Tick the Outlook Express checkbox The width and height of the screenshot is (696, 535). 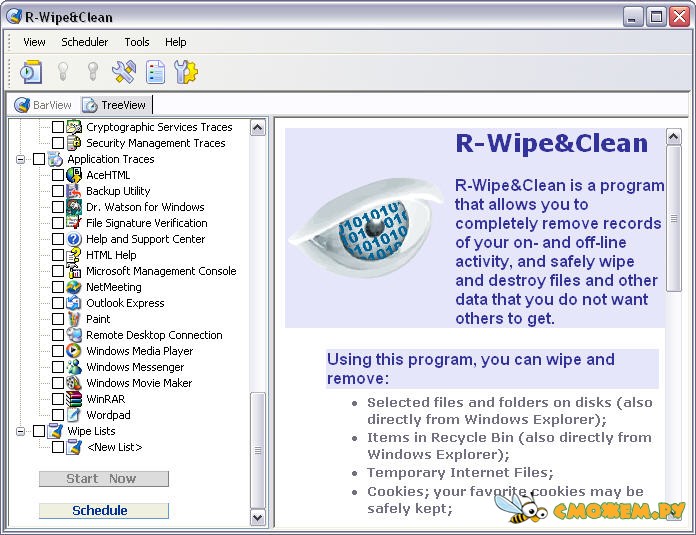pyautogui.click(x=58, y=303)
